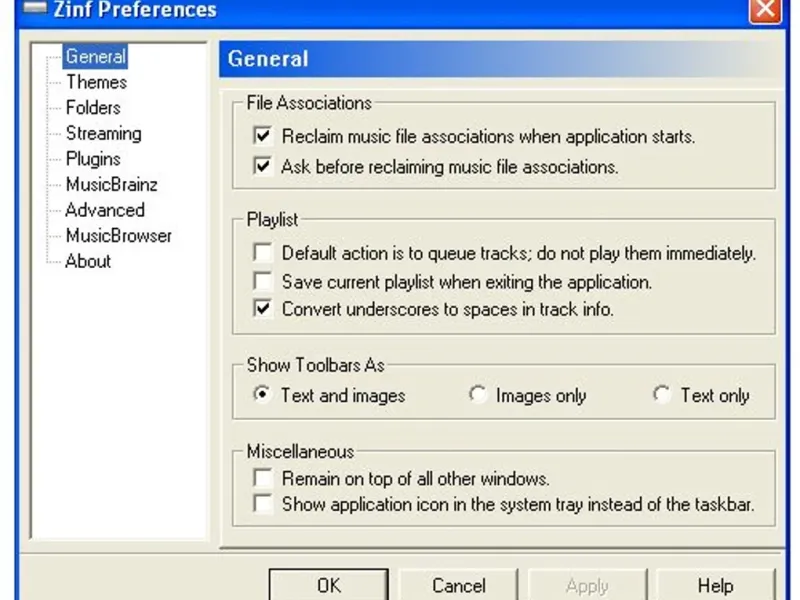
Task: Choose Text only for toolbars
Action: pyautogui.click(x=662, y=395)
